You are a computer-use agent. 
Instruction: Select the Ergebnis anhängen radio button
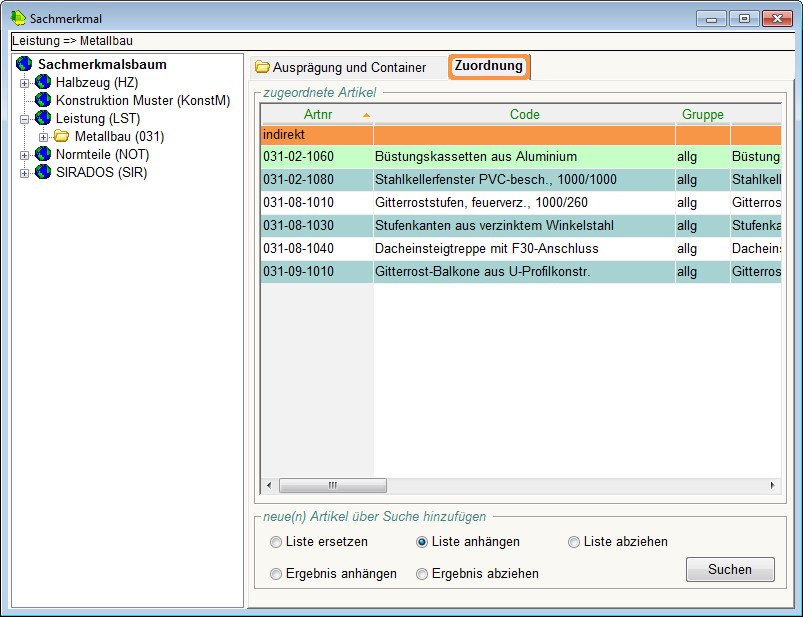pyautogui.click(x=276, y=574)
